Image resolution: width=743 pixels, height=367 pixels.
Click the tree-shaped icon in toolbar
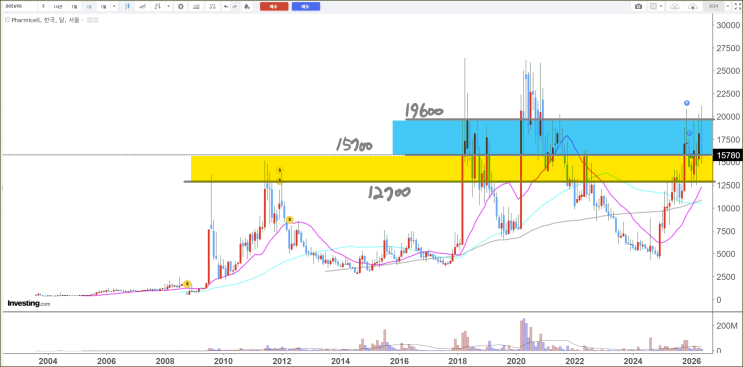[x=247, y=6]
